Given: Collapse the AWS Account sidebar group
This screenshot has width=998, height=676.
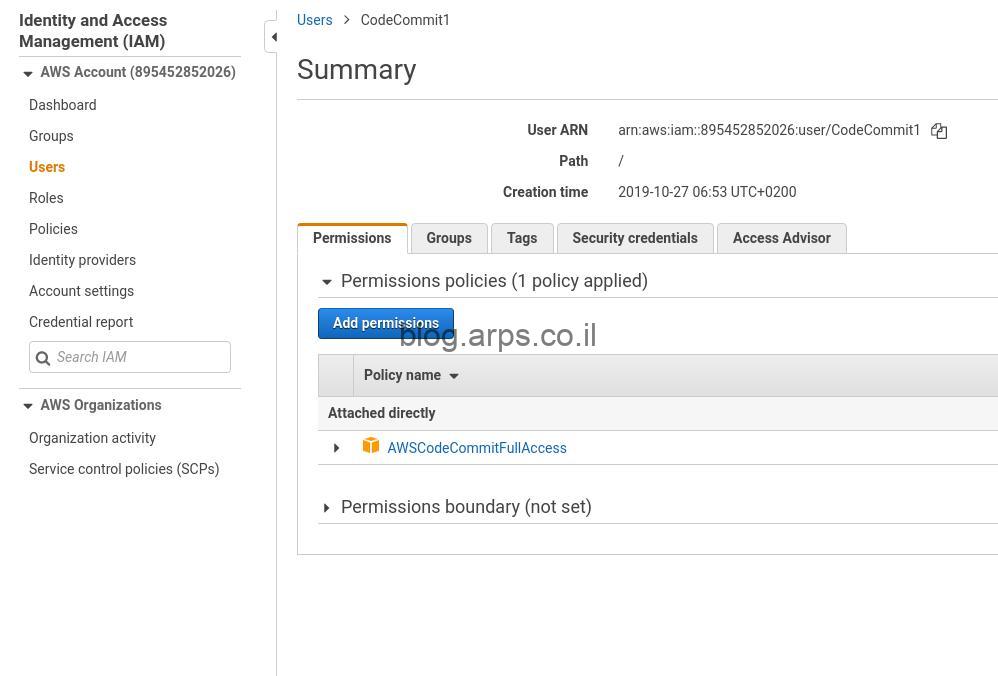Looking at the screenshot, I should coord(27,74).
